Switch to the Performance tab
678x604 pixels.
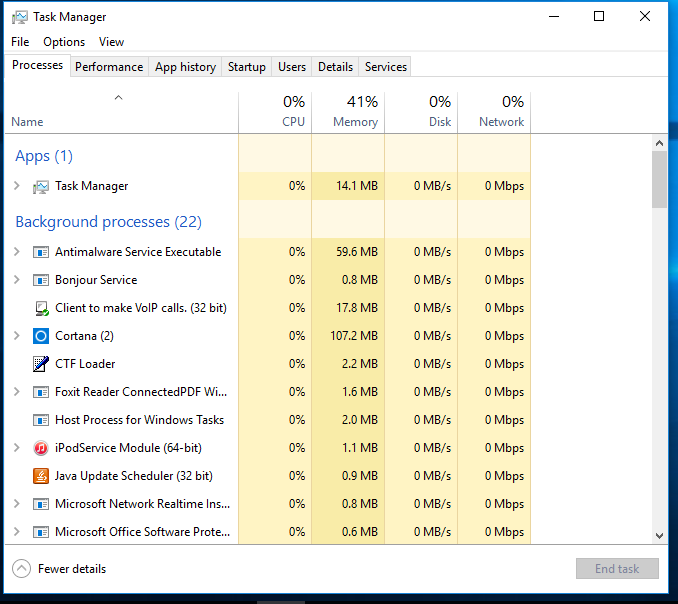(x=109, y=67)
